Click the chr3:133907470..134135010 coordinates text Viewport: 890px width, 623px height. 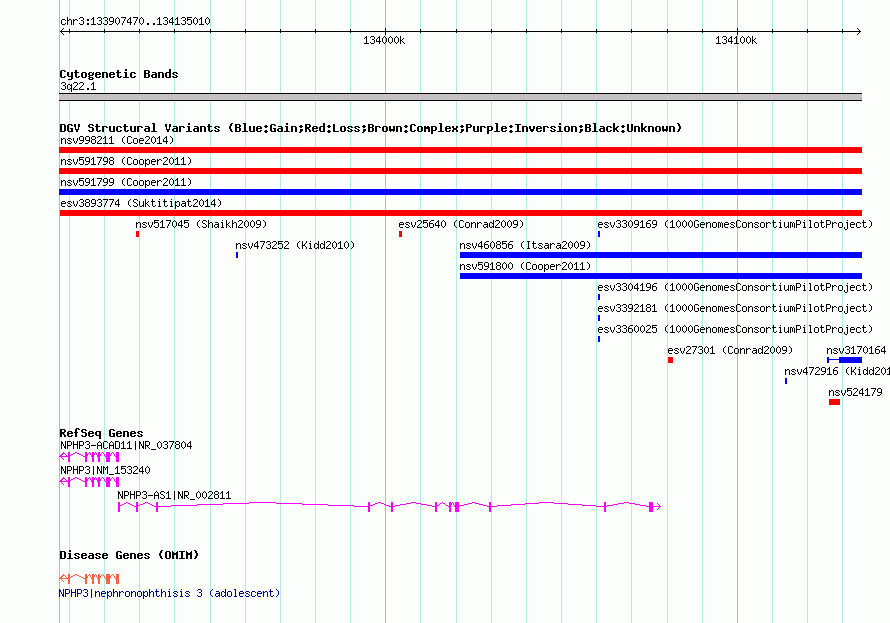coord(135,22)
